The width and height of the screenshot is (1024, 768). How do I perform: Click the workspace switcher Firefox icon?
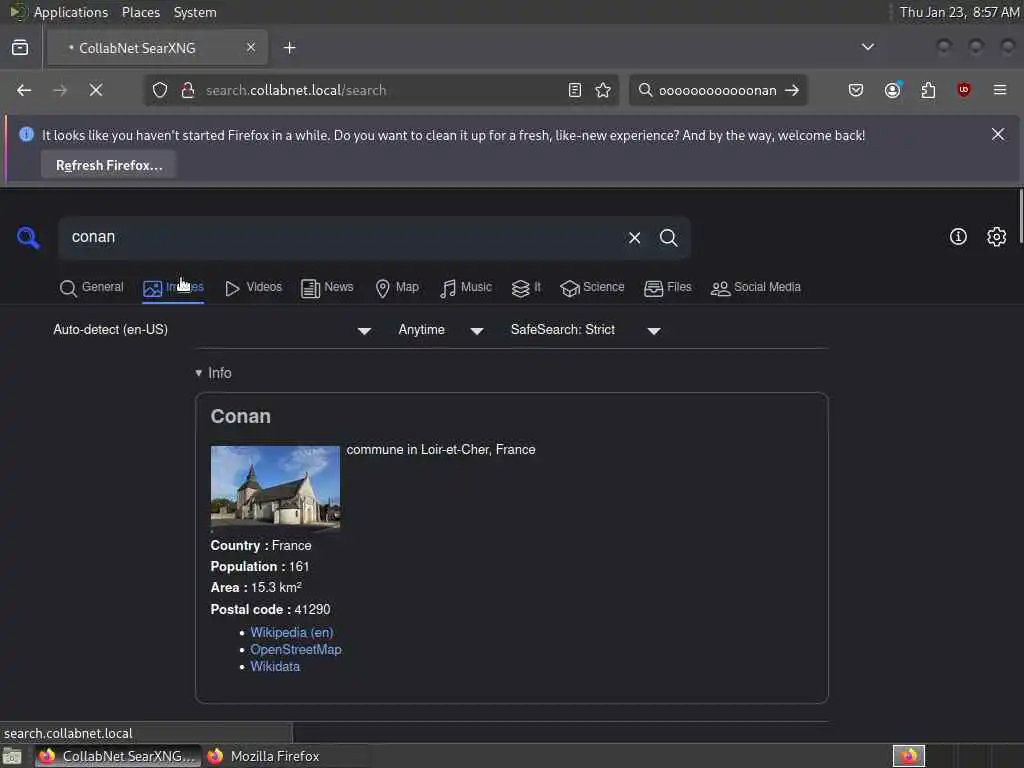tap(908, 756)
